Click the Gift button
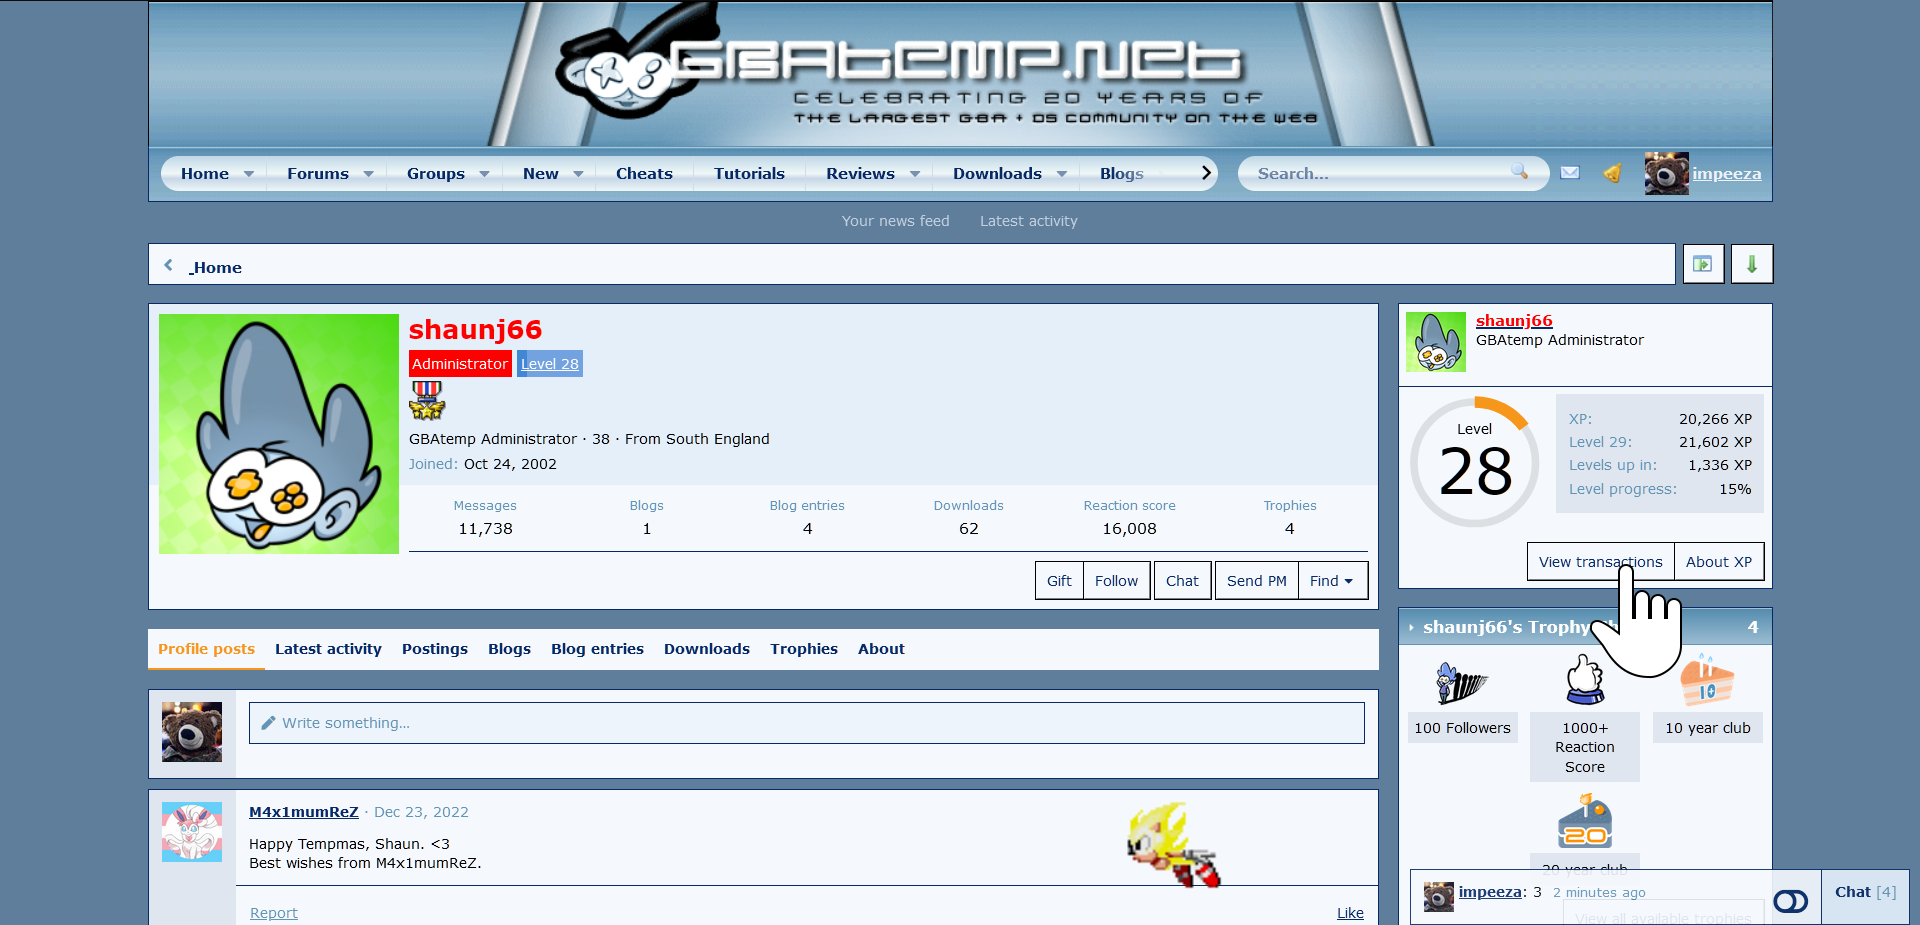1920x925 pixels. (x=1059, y=581)
